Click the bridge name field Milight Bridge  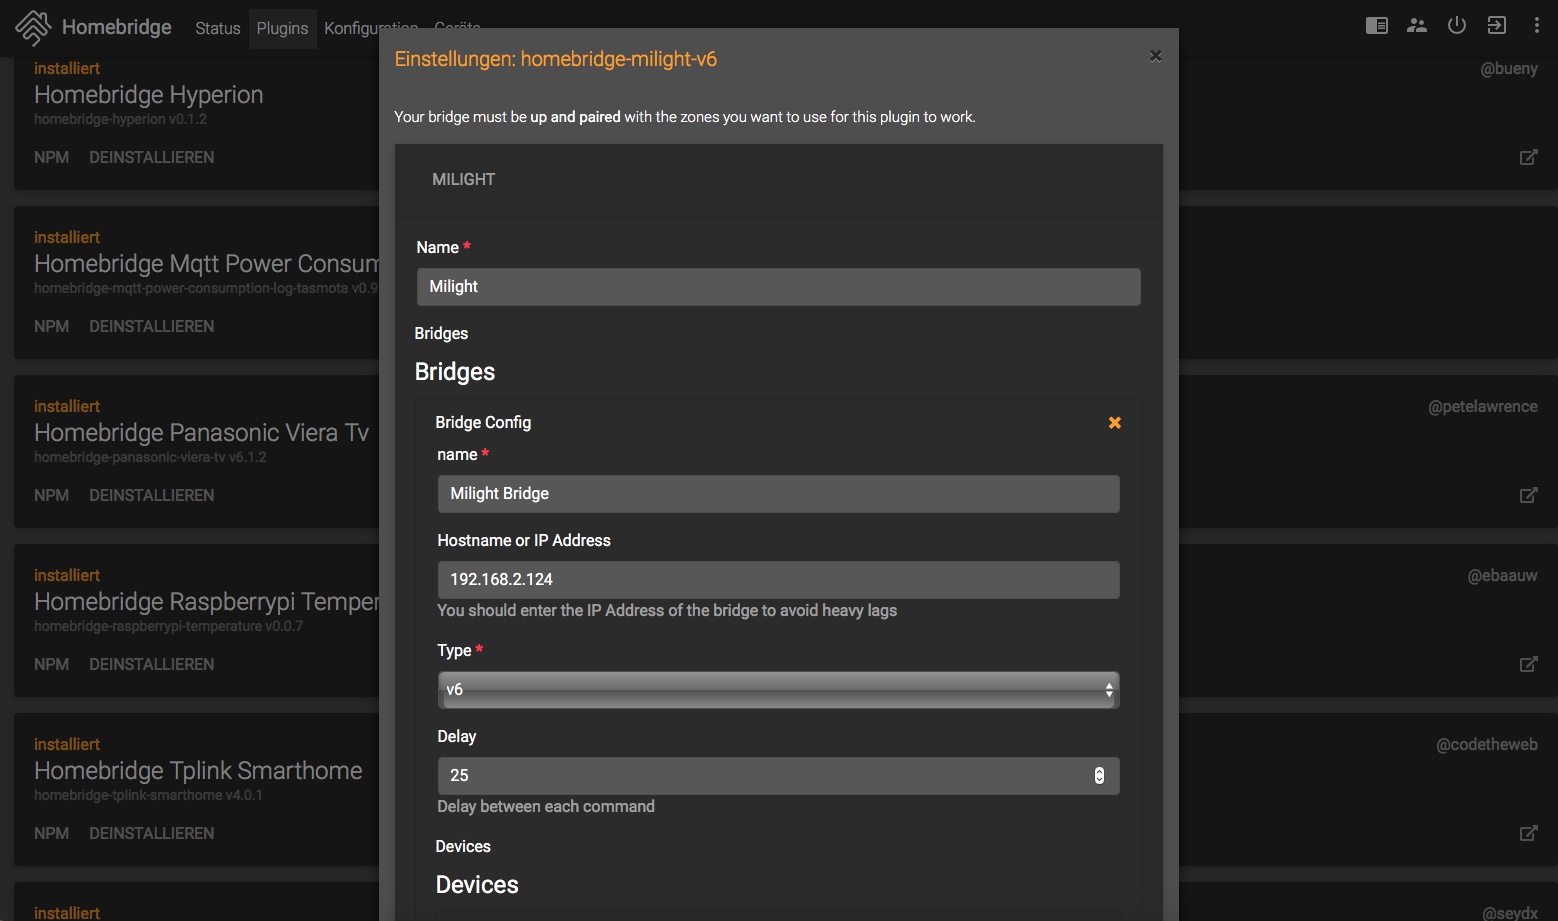point(778,494)
